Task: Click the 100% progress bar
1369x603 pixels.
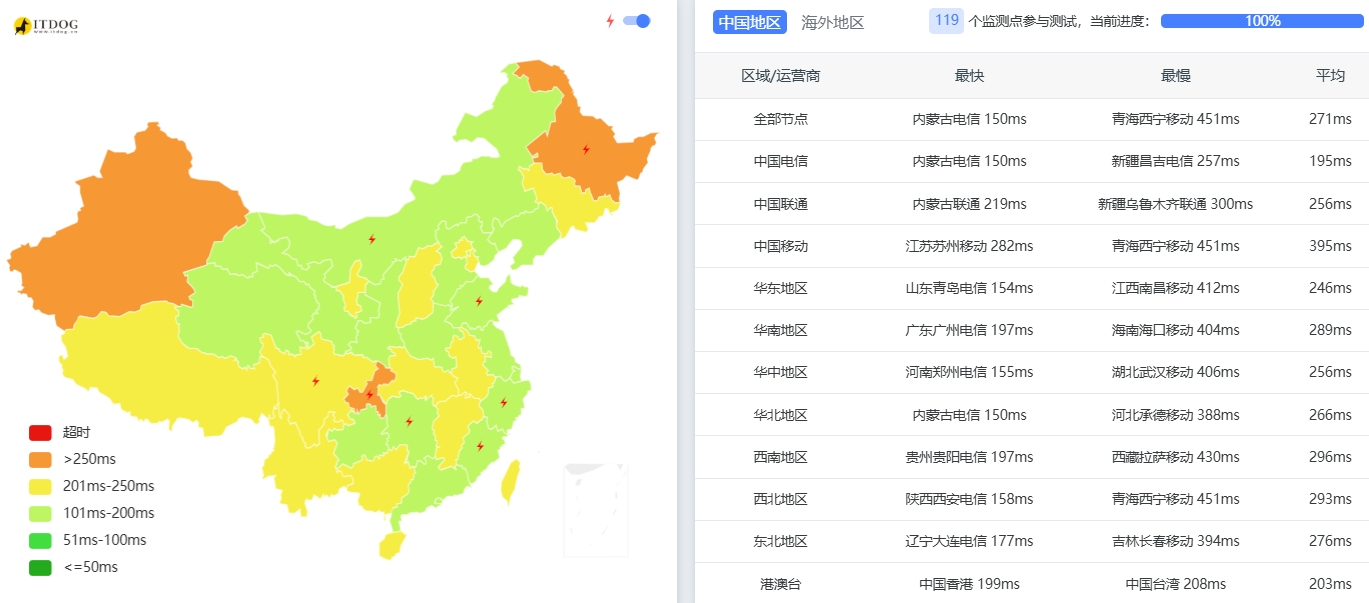Action: (x=1262, y=21)
